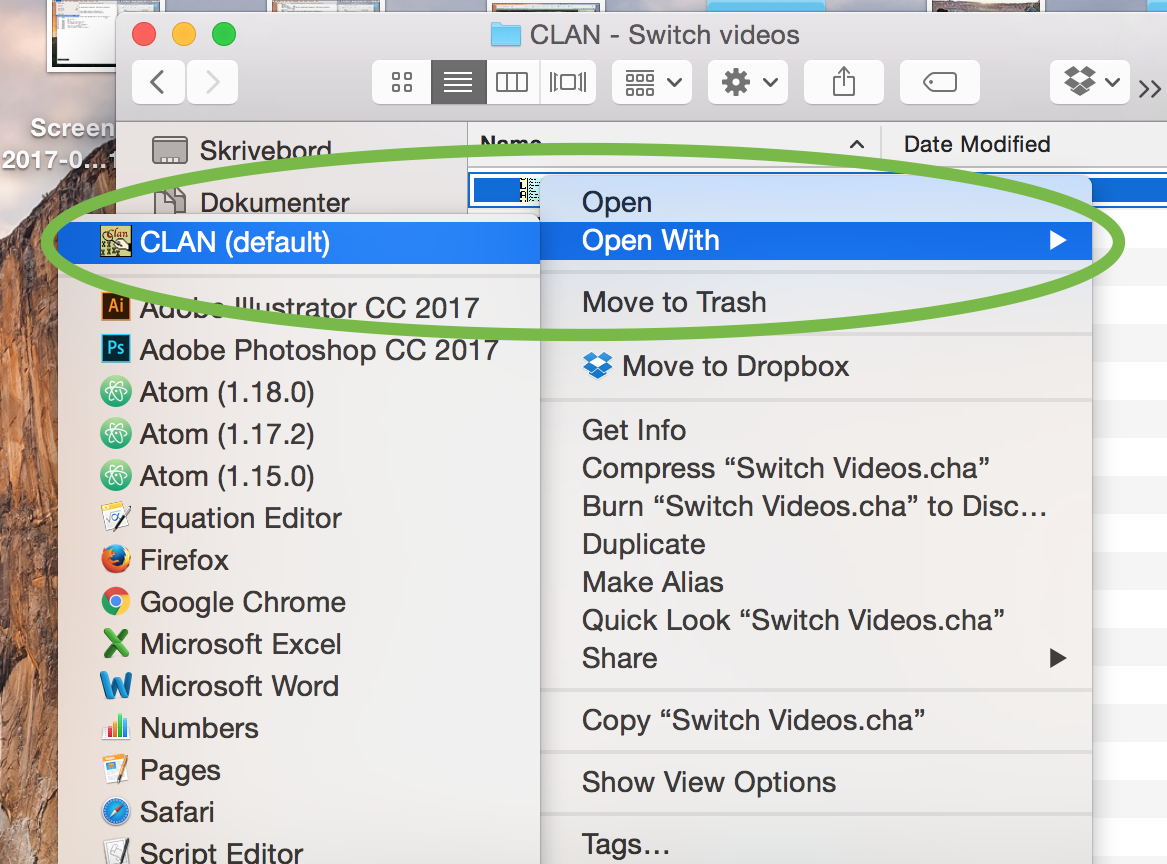Open the Dropbox toolbar dropdown
Screen dimensions: 1167x864
point(1090,82)
